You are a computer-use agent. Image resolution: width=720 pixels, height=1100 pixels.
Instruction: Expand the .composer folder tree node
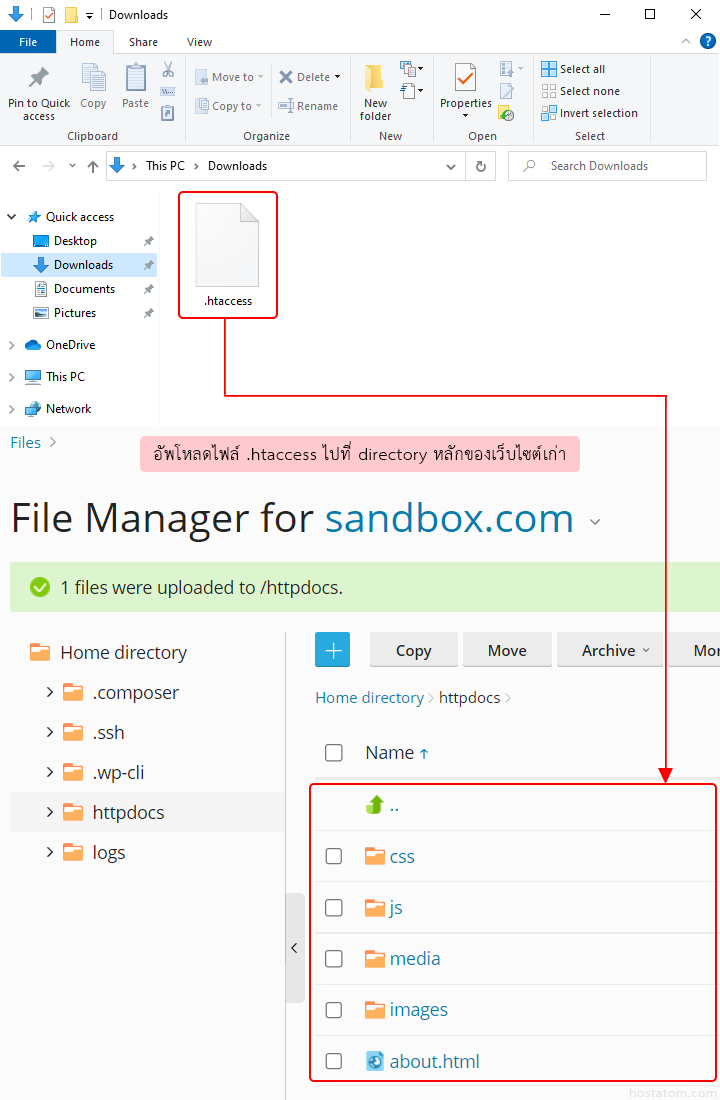[x=50, y=692]
